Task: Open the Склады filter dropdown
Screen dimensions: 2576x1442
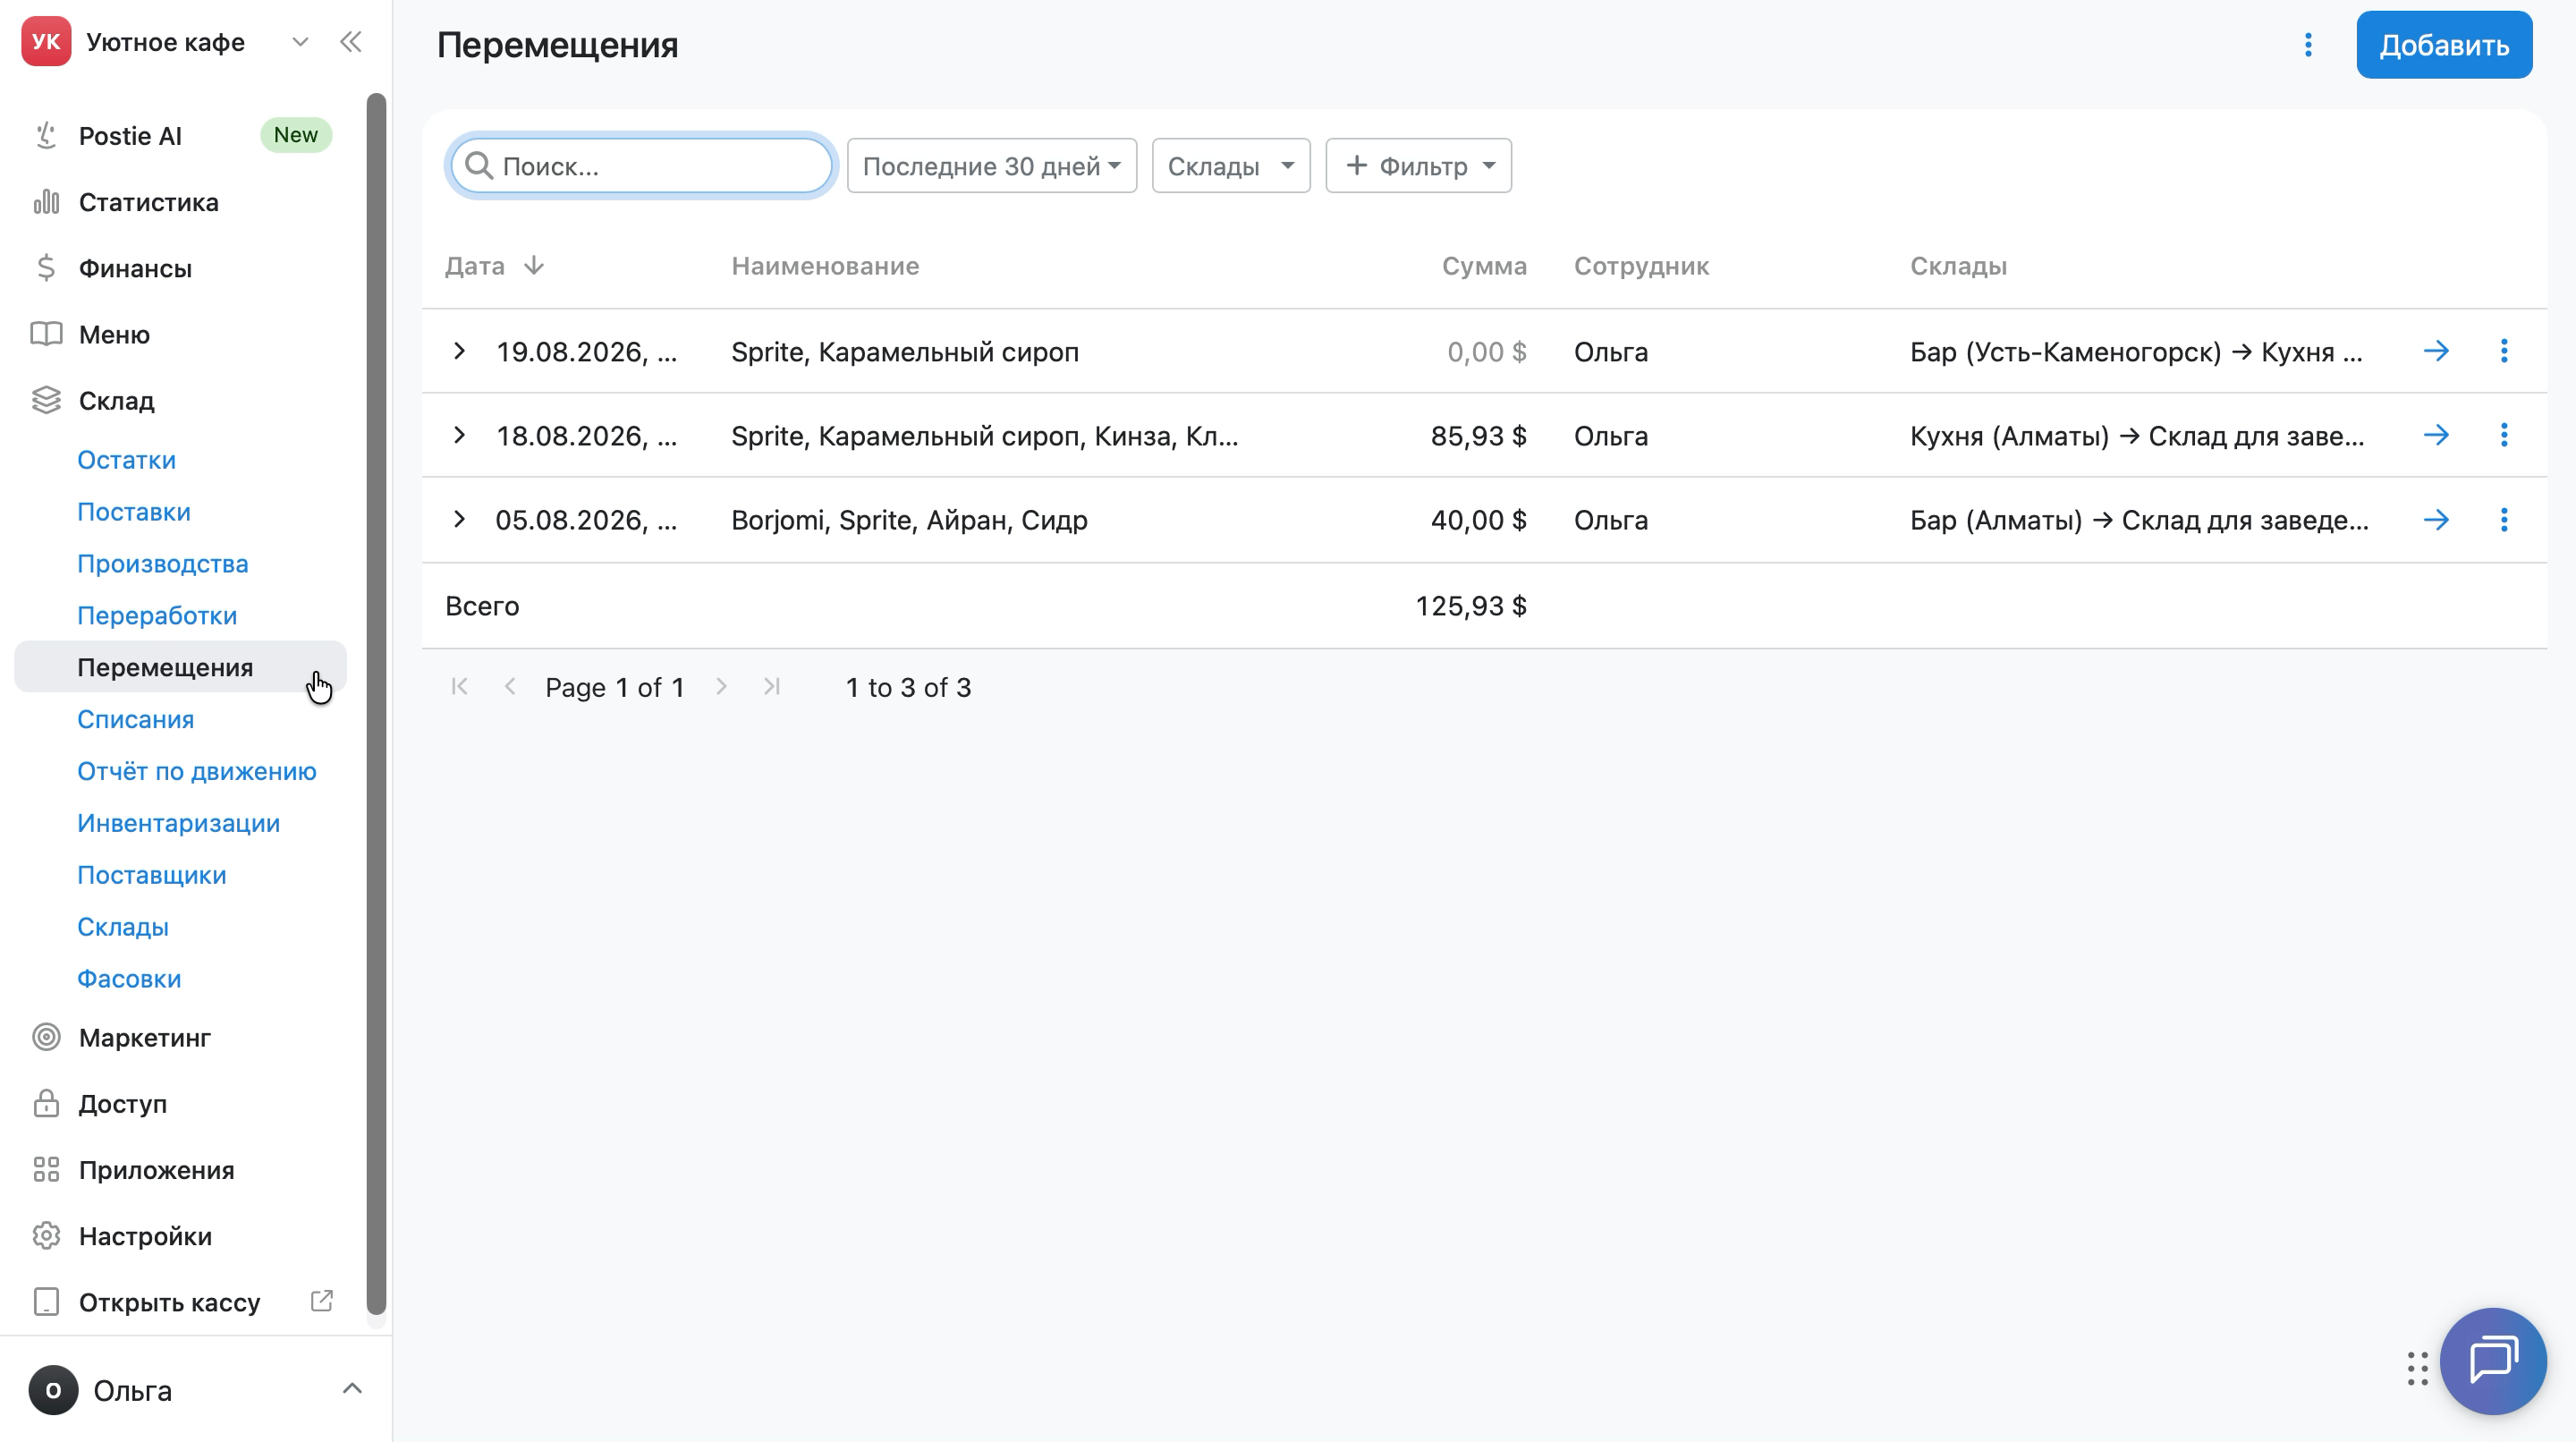Action: pyautogui.click(x=1230, y=166)
